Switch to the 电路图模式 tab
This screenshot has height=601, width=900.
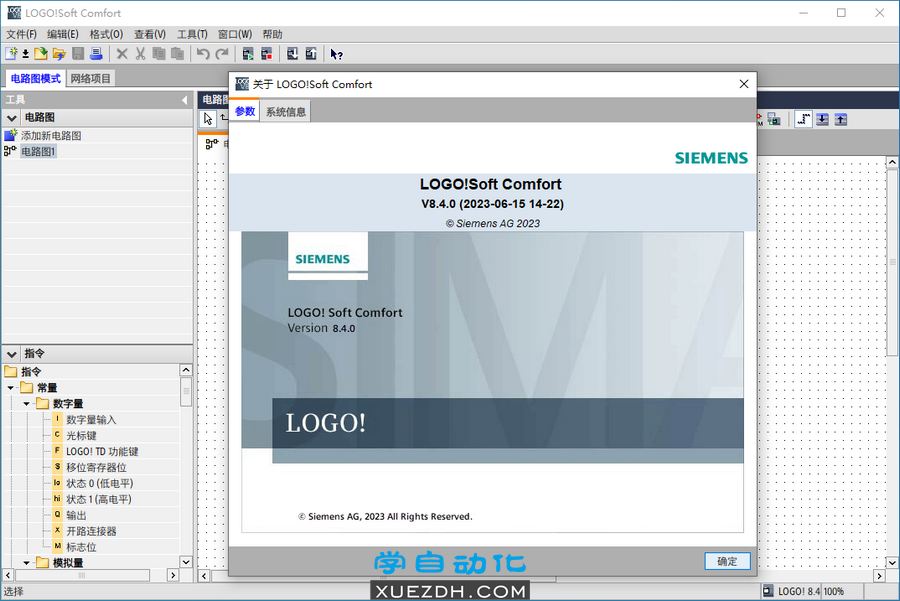click(x=36, y=78)
